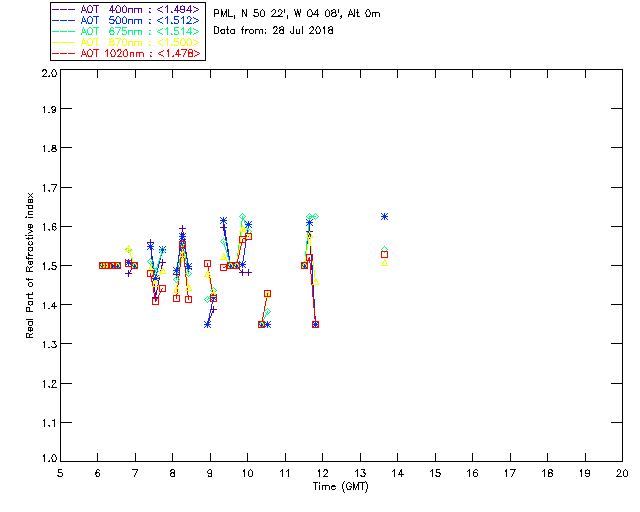The width and height of the screenshot is (640, 512).
Task: Click the 12 tick label on time axis
Action: pos(322,473)
